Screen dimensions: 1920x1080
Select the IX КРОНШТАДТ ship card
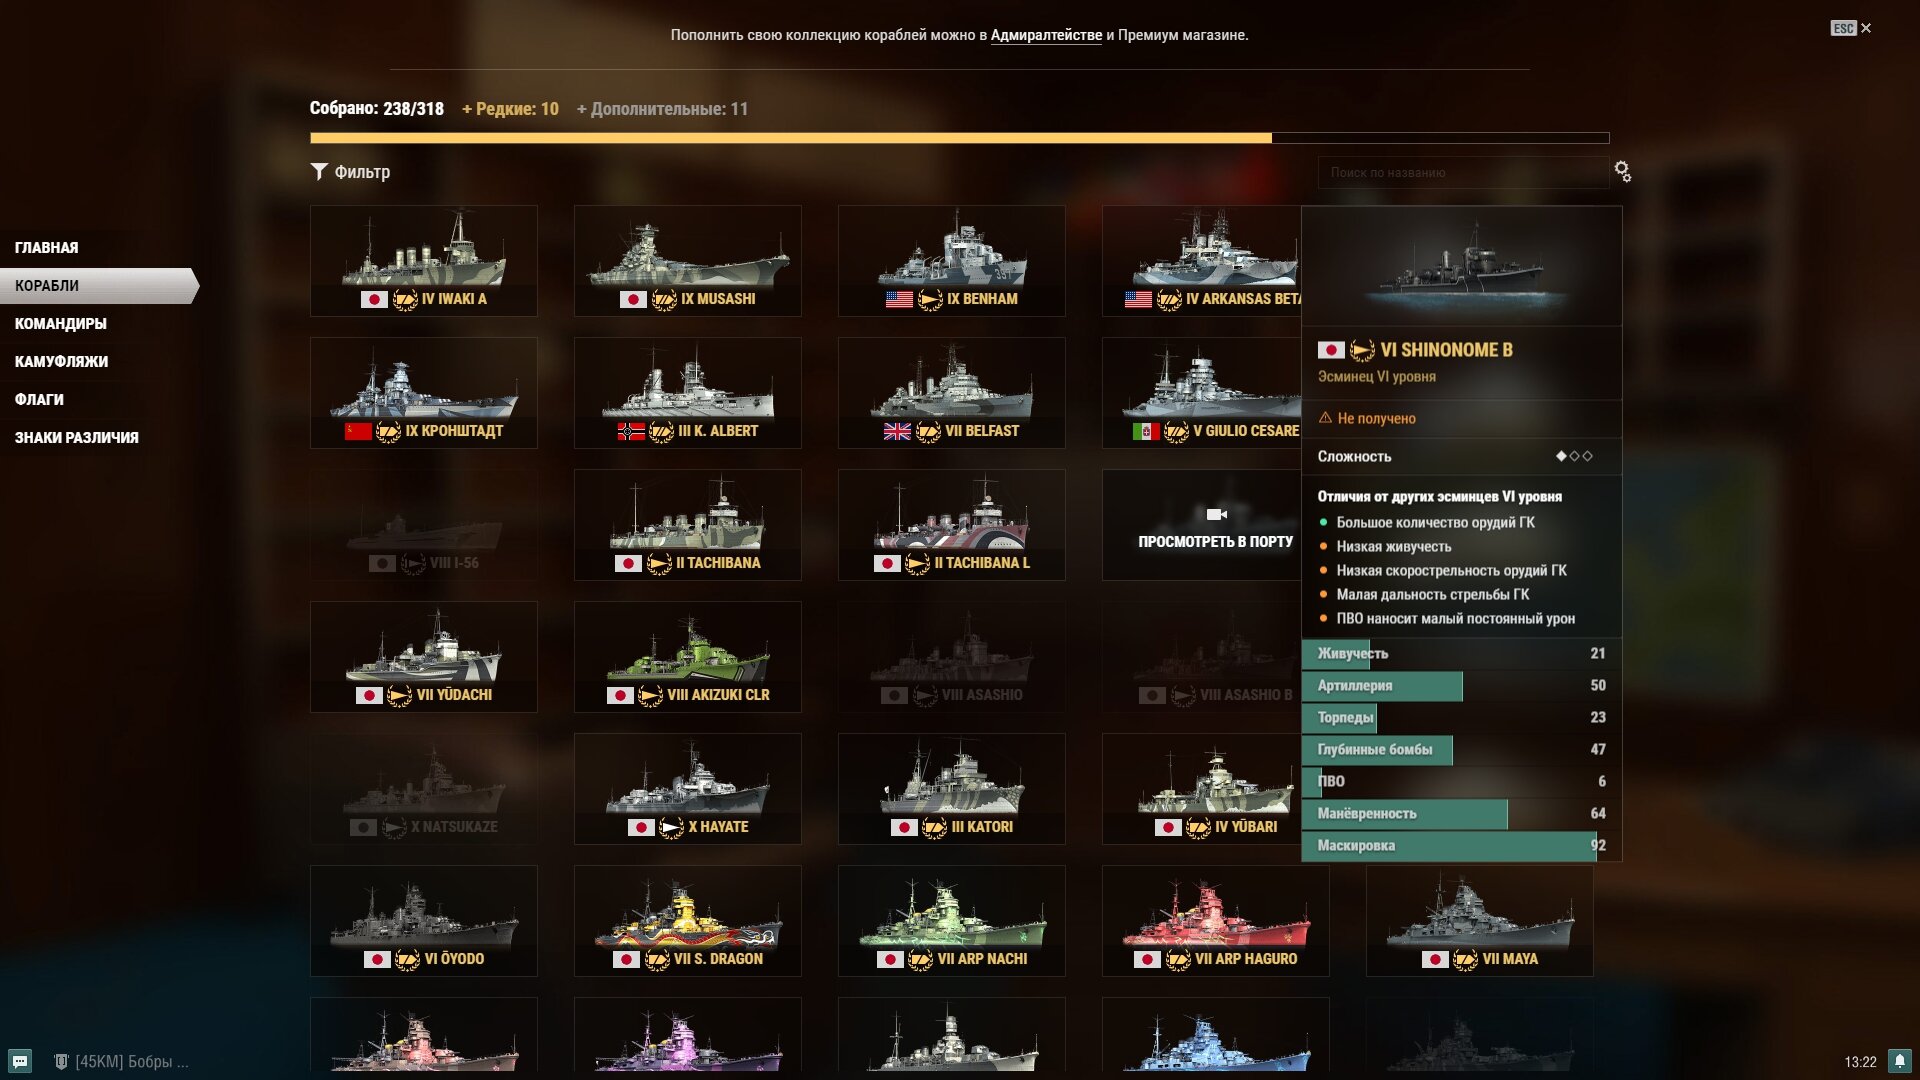click(424, 393)
